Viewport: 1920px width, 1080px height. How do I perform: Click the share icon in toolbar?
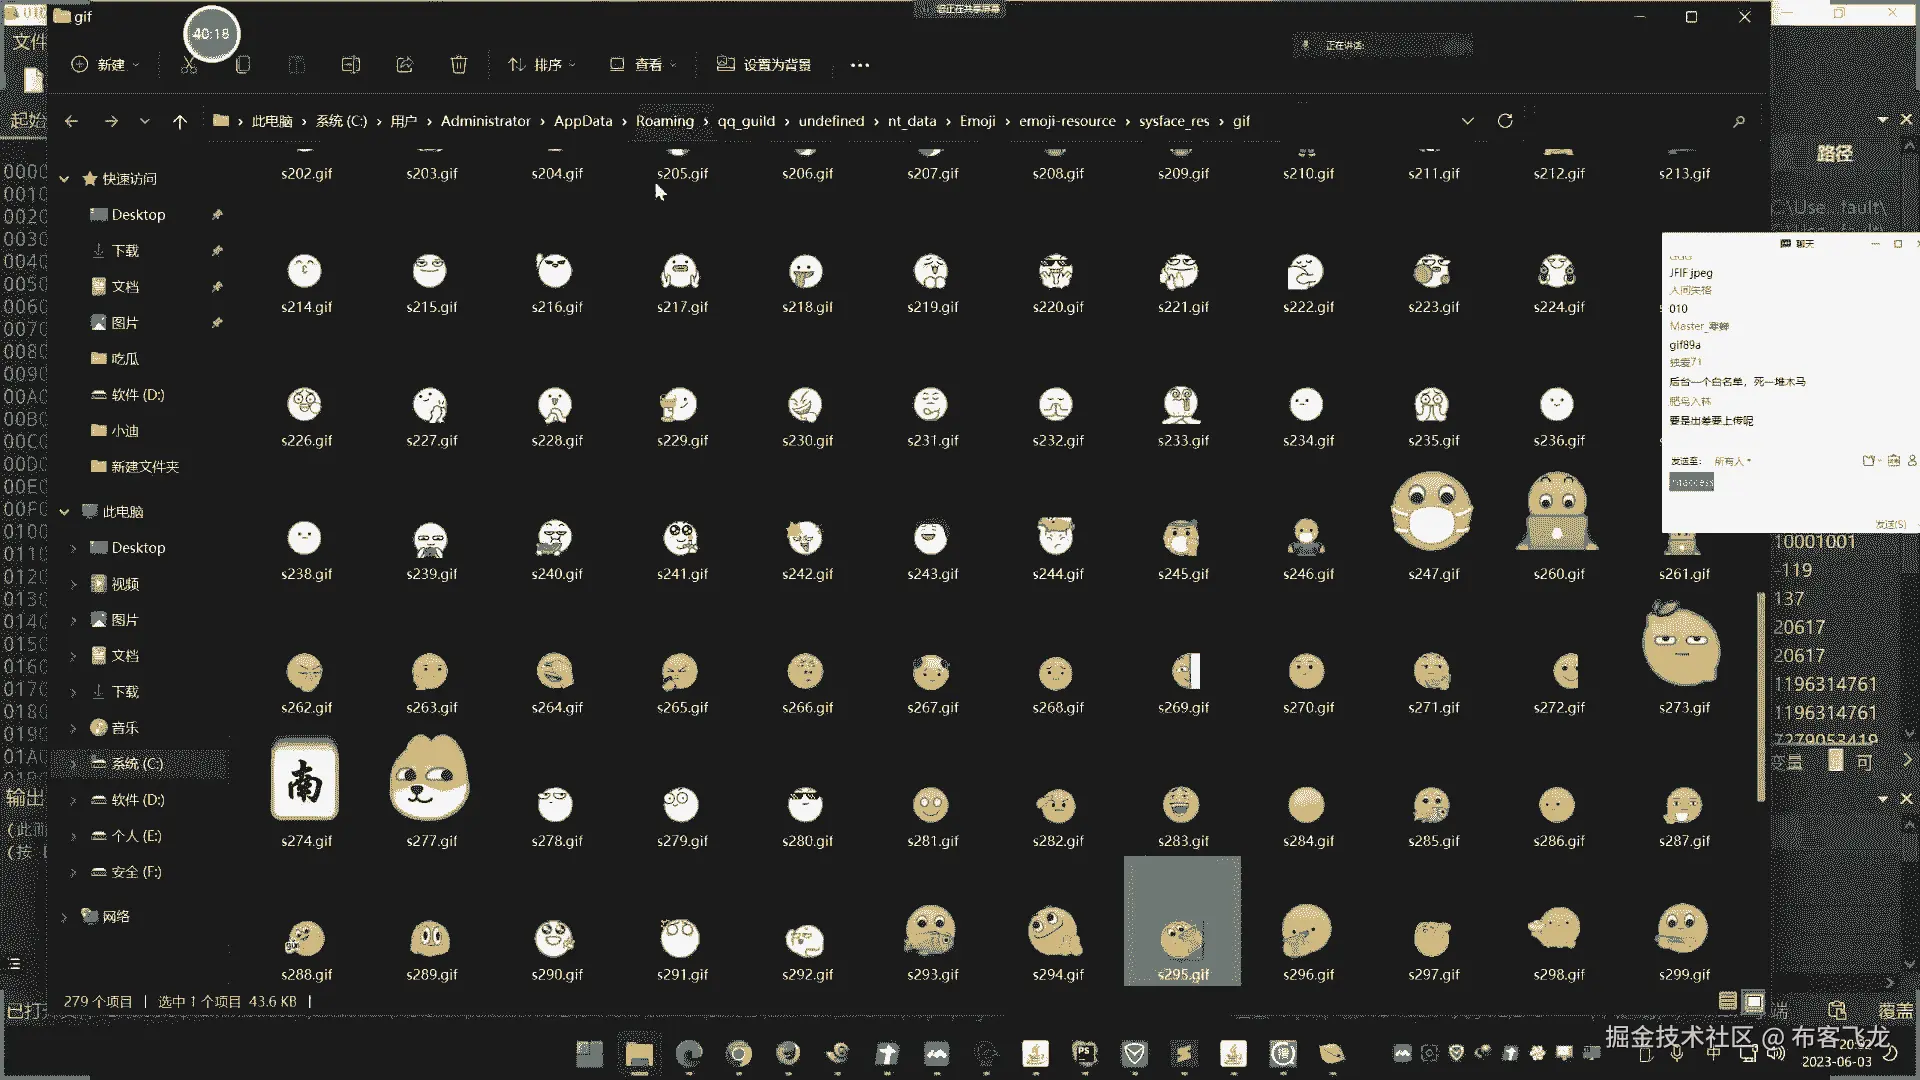405,65
